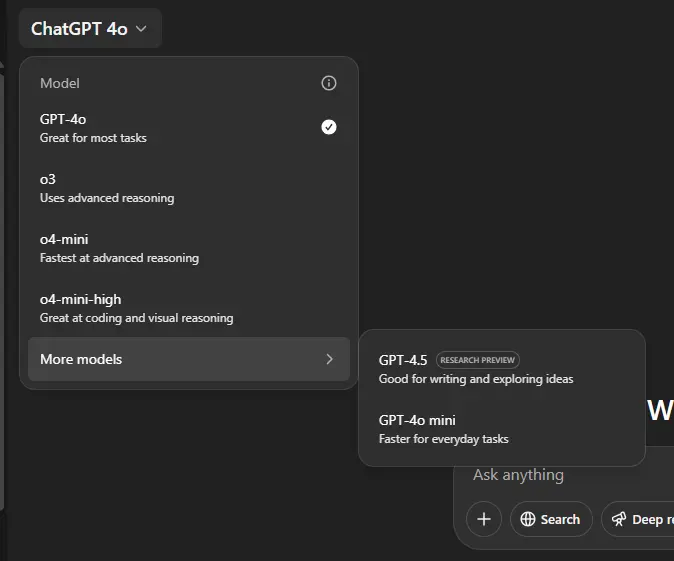Open the plus attachment button
This screenshot has height=561, width=674.
(x=484, y=519)
